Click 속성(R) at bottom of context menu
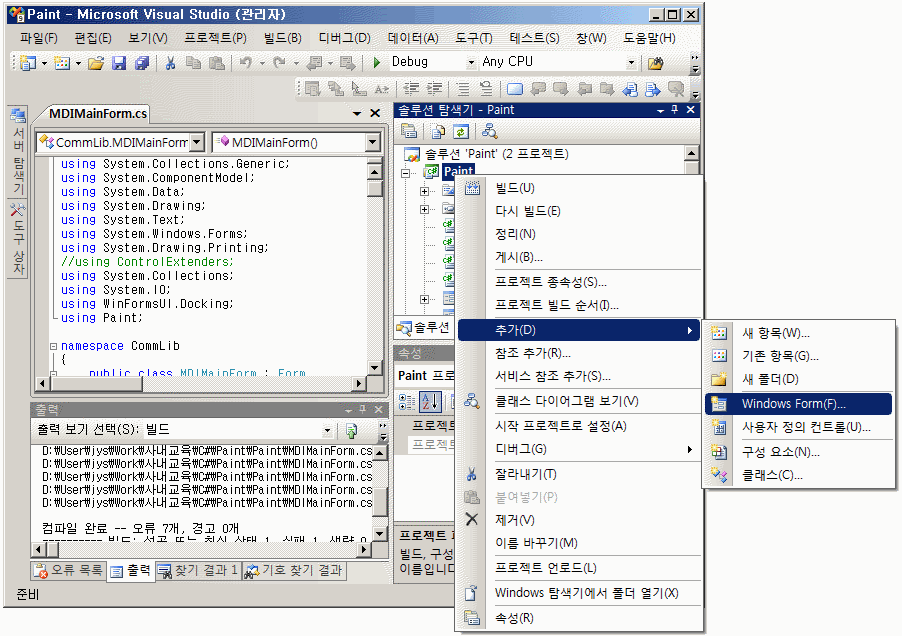 tap(579, 618)
